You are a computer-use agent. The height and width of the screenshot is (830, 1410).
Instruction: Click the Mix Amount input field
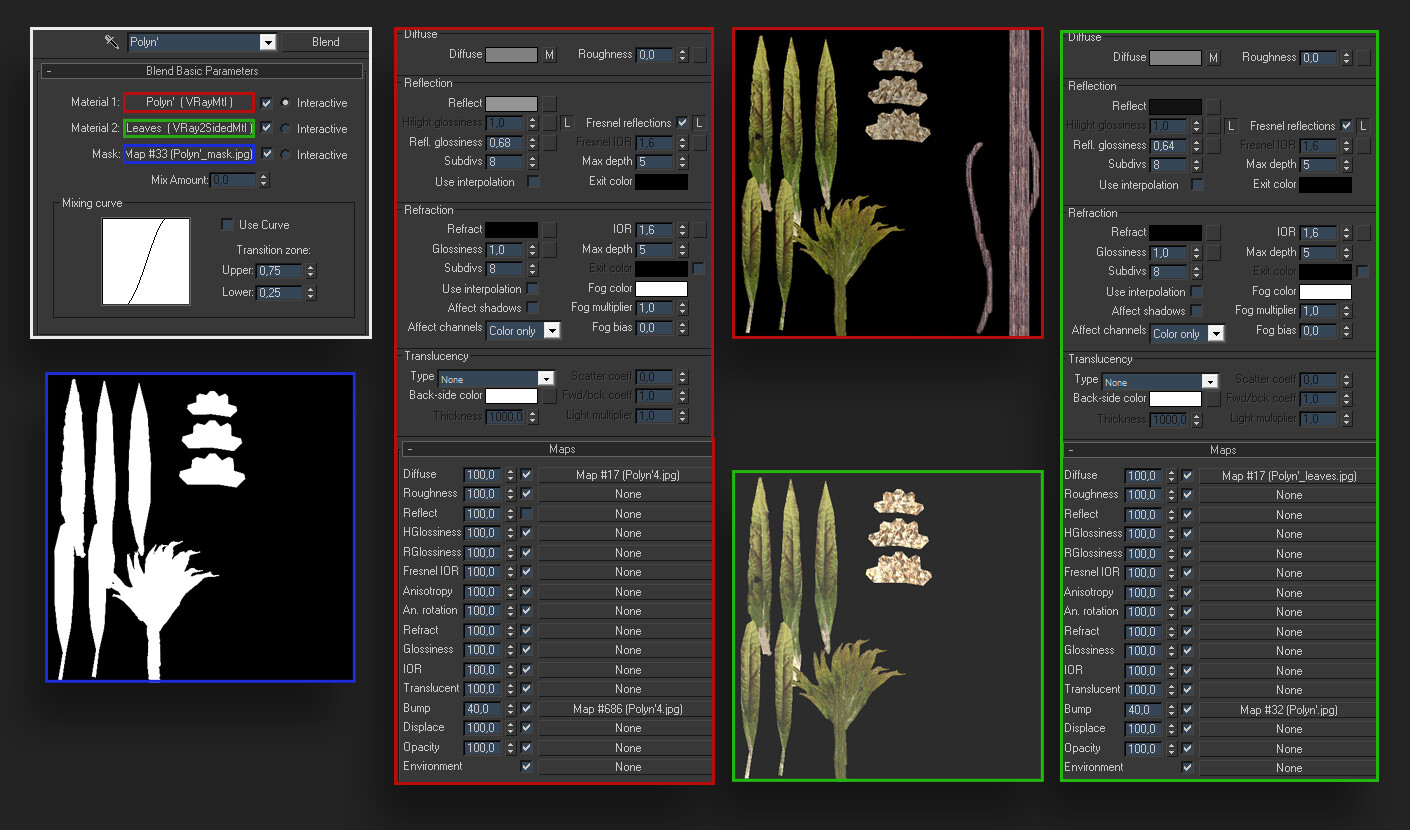[234, 181]
